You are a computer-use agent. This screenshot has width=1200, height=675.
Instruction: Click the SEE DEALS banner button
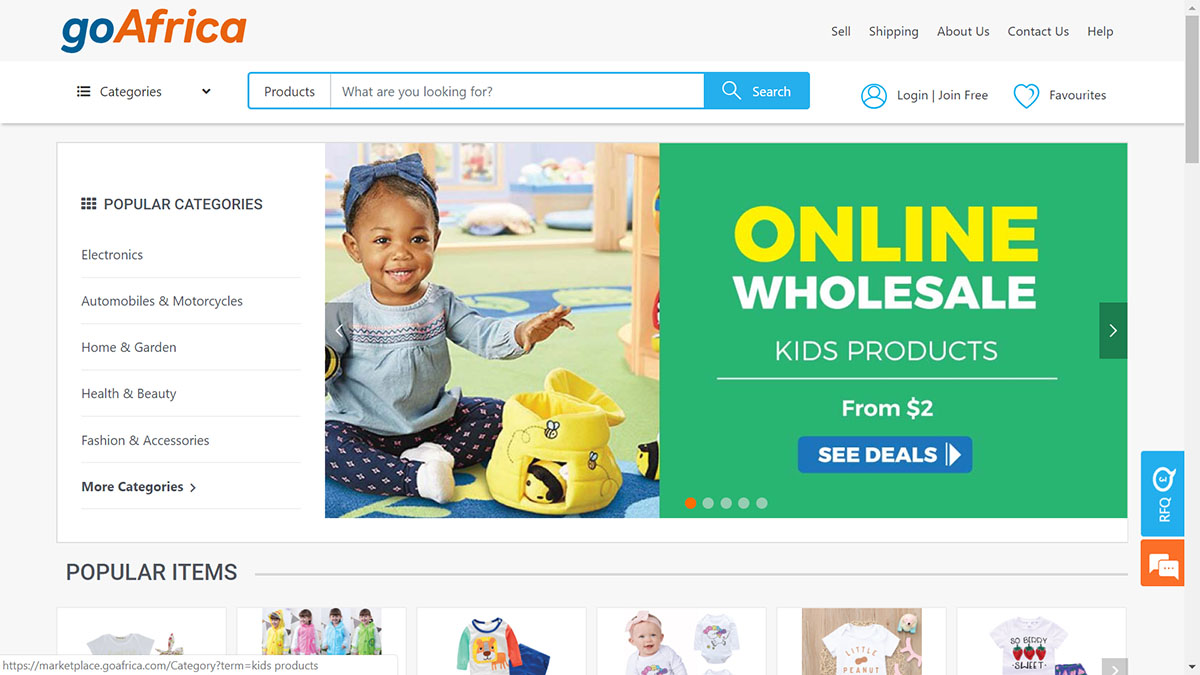pyautogui.click(x=885, y=455)
